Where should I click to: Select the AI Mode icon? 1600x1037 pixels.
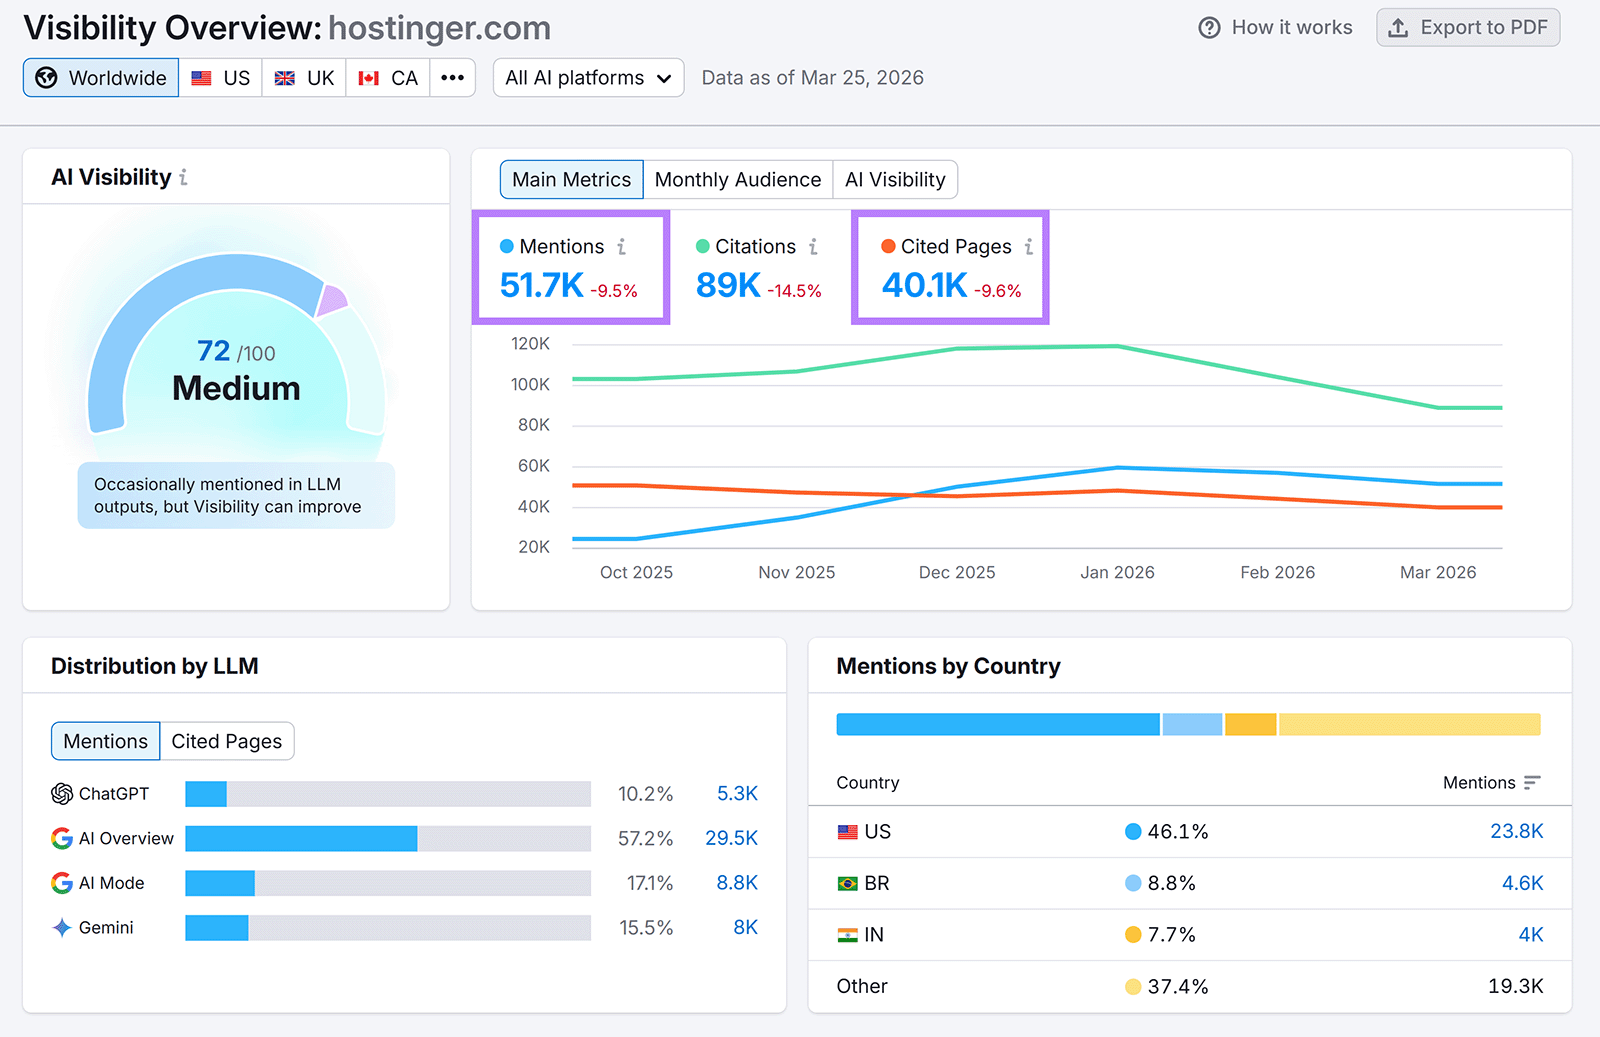pos(60,882)
